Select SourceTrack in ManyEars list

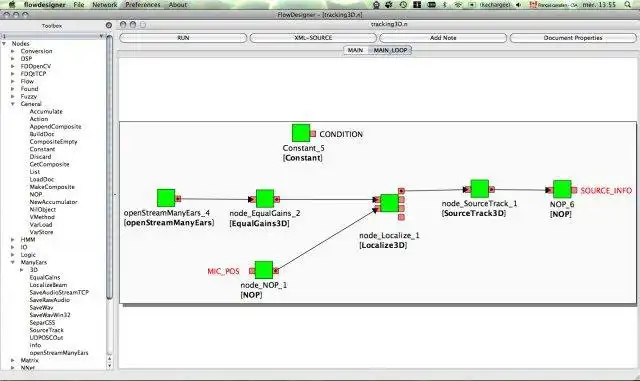point(47,330)
